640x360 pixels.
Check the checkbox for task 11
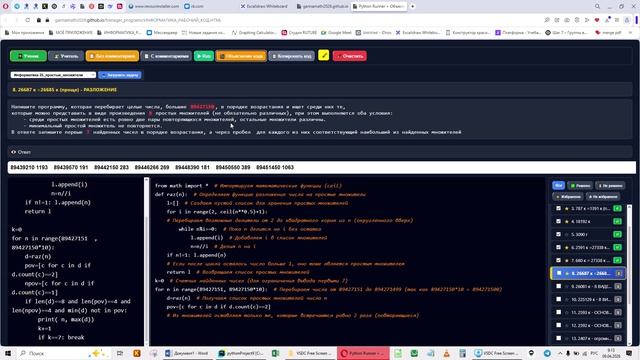point(559,312)
